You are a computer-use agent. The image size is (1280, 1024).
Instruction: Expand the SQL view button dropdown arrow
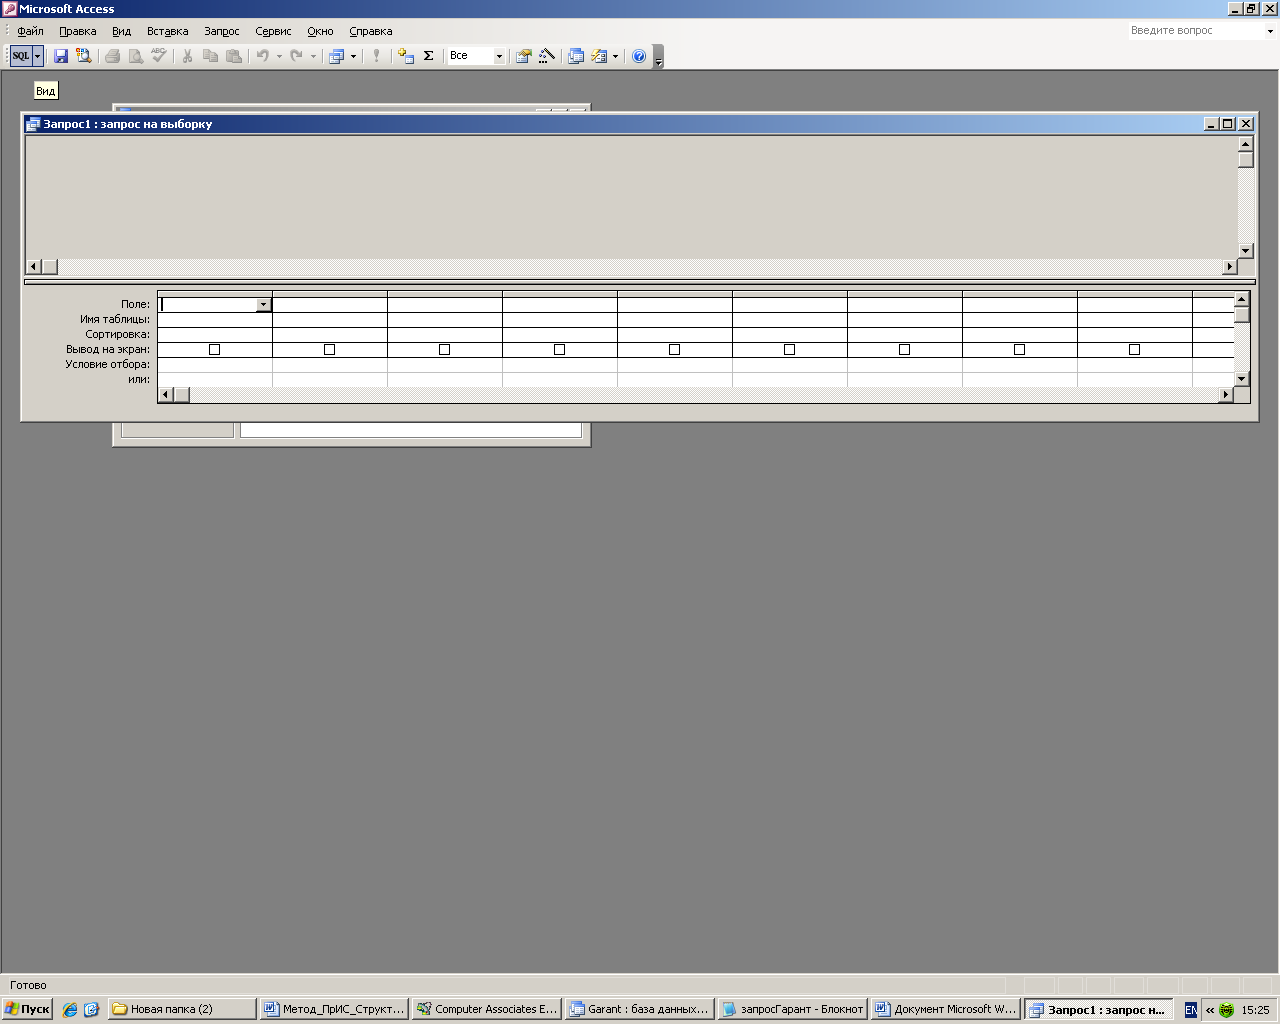coord(38,56)
